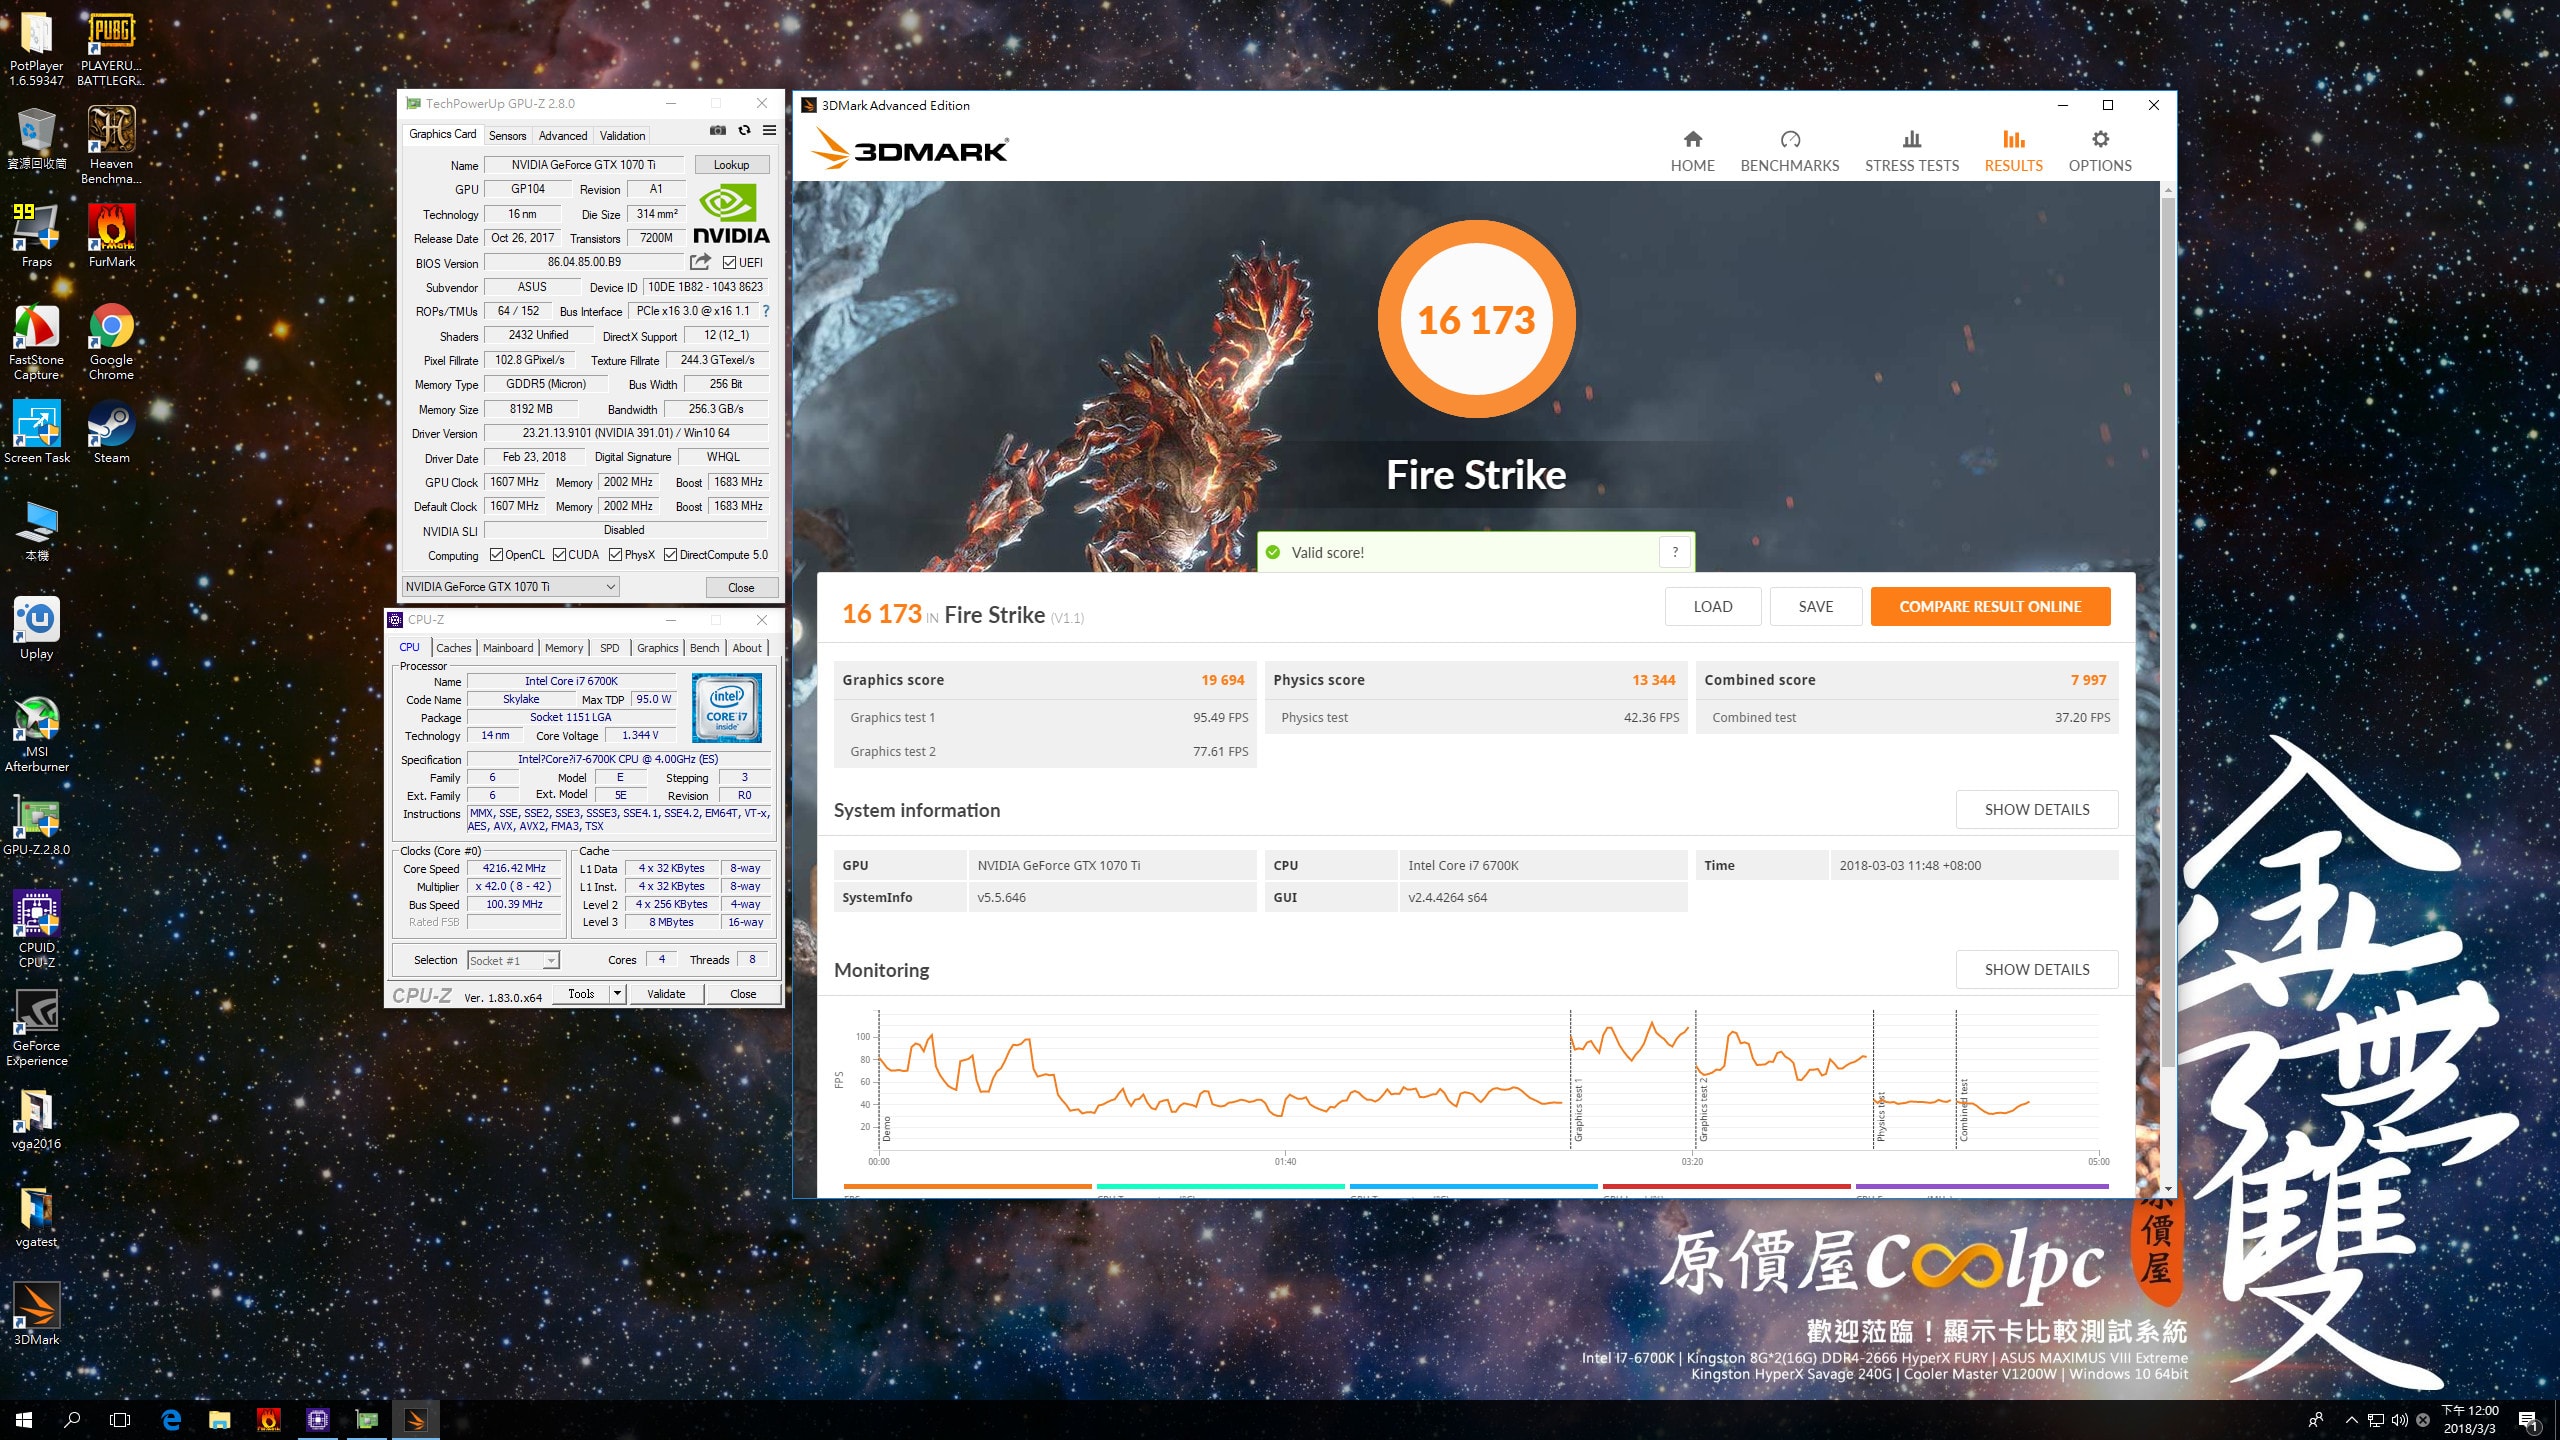Viewport: 2560px width, 1440px height.
Task: Open 3DMark STRESS TESTS section
Action: click(1911, 152)
